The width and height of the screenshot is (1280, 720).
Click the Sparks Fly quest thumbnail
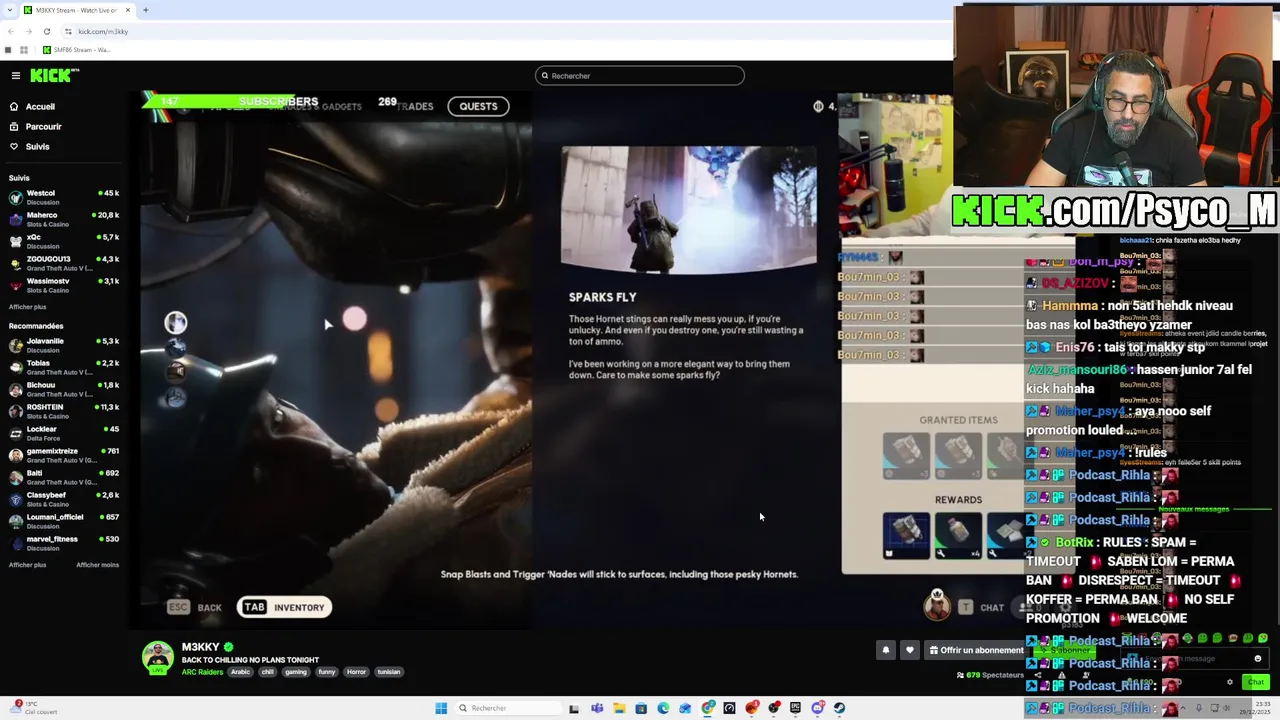pyautogui.click(x=688, y=211)
